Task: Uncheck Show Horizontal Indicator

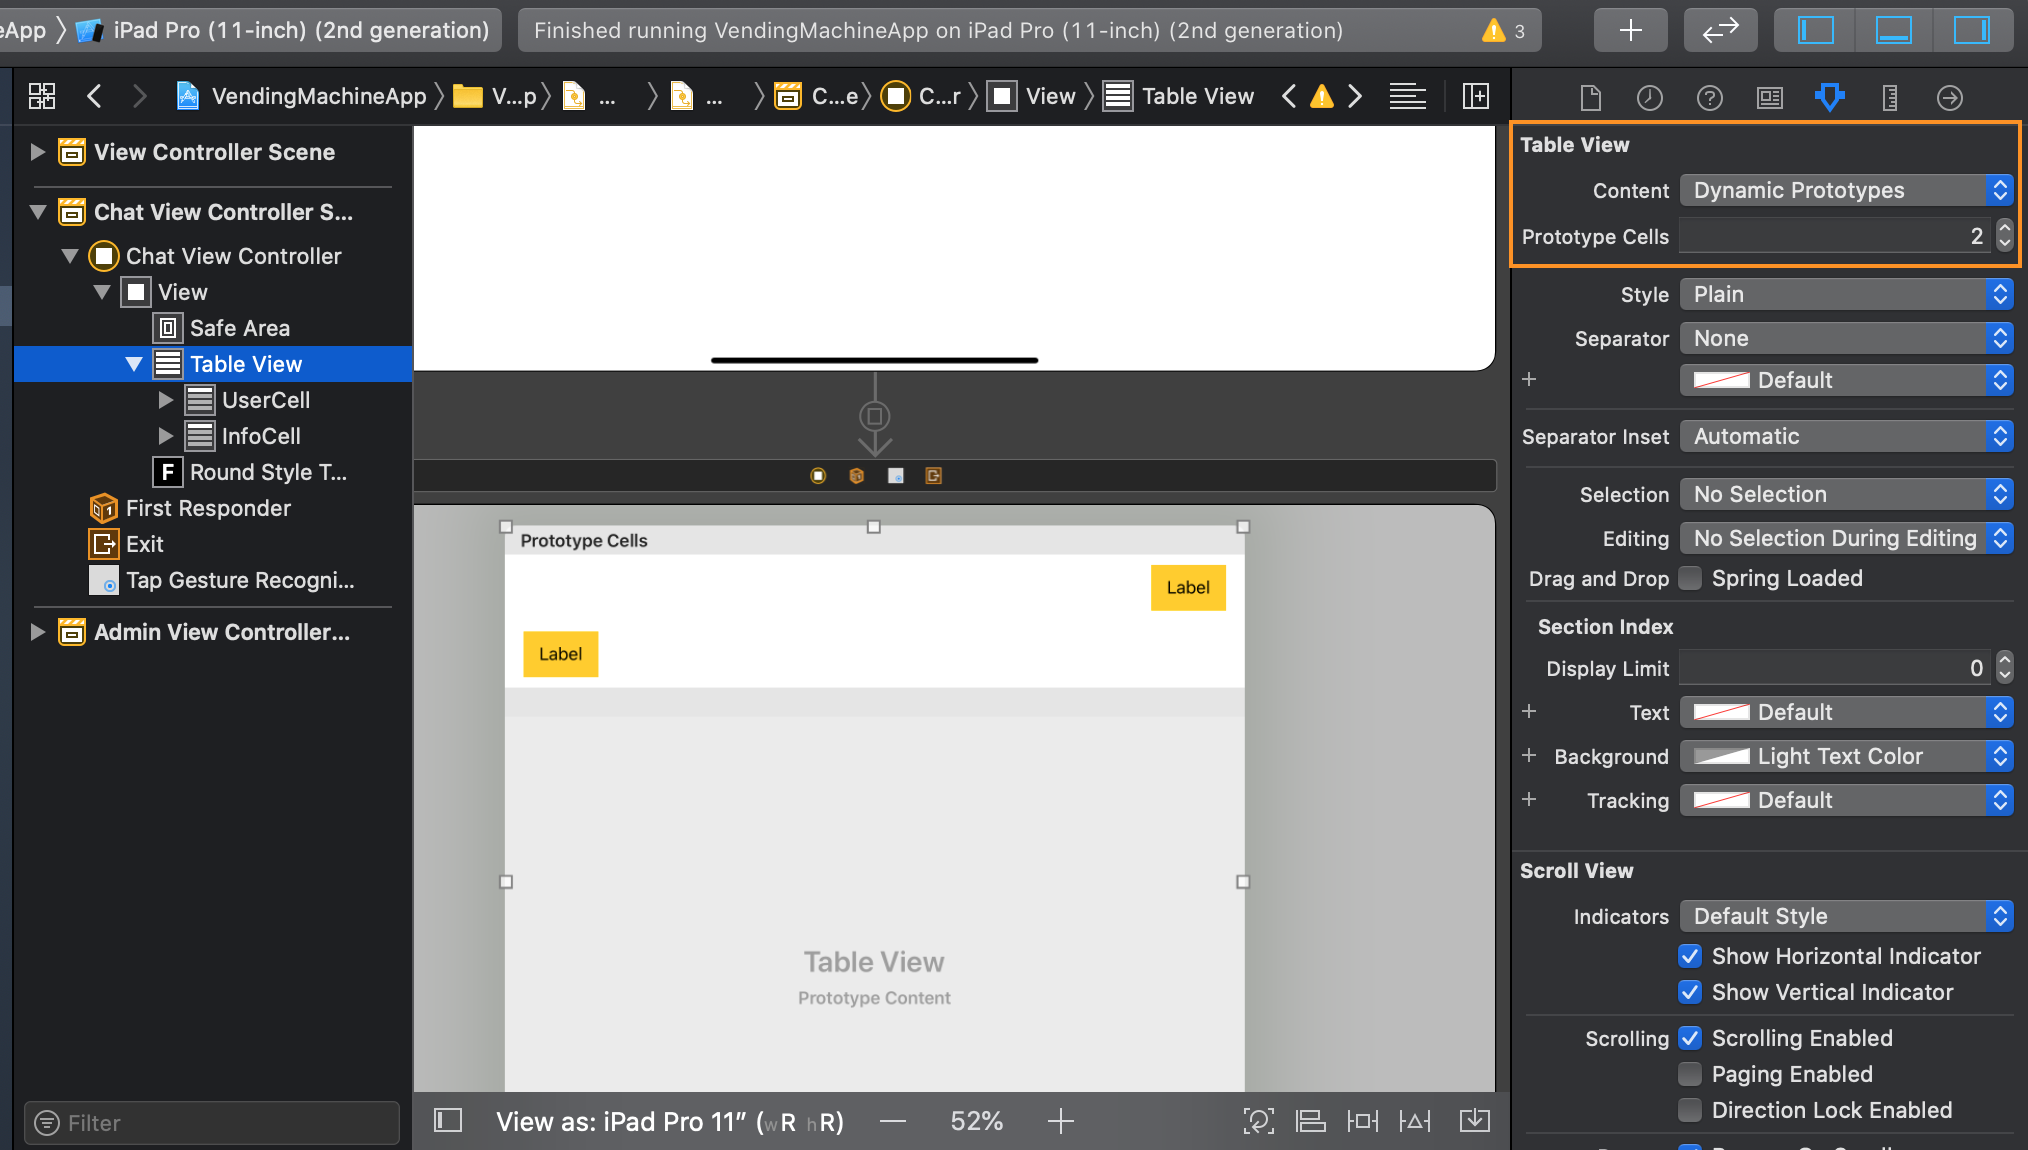Action: (x=1690, y=956)
